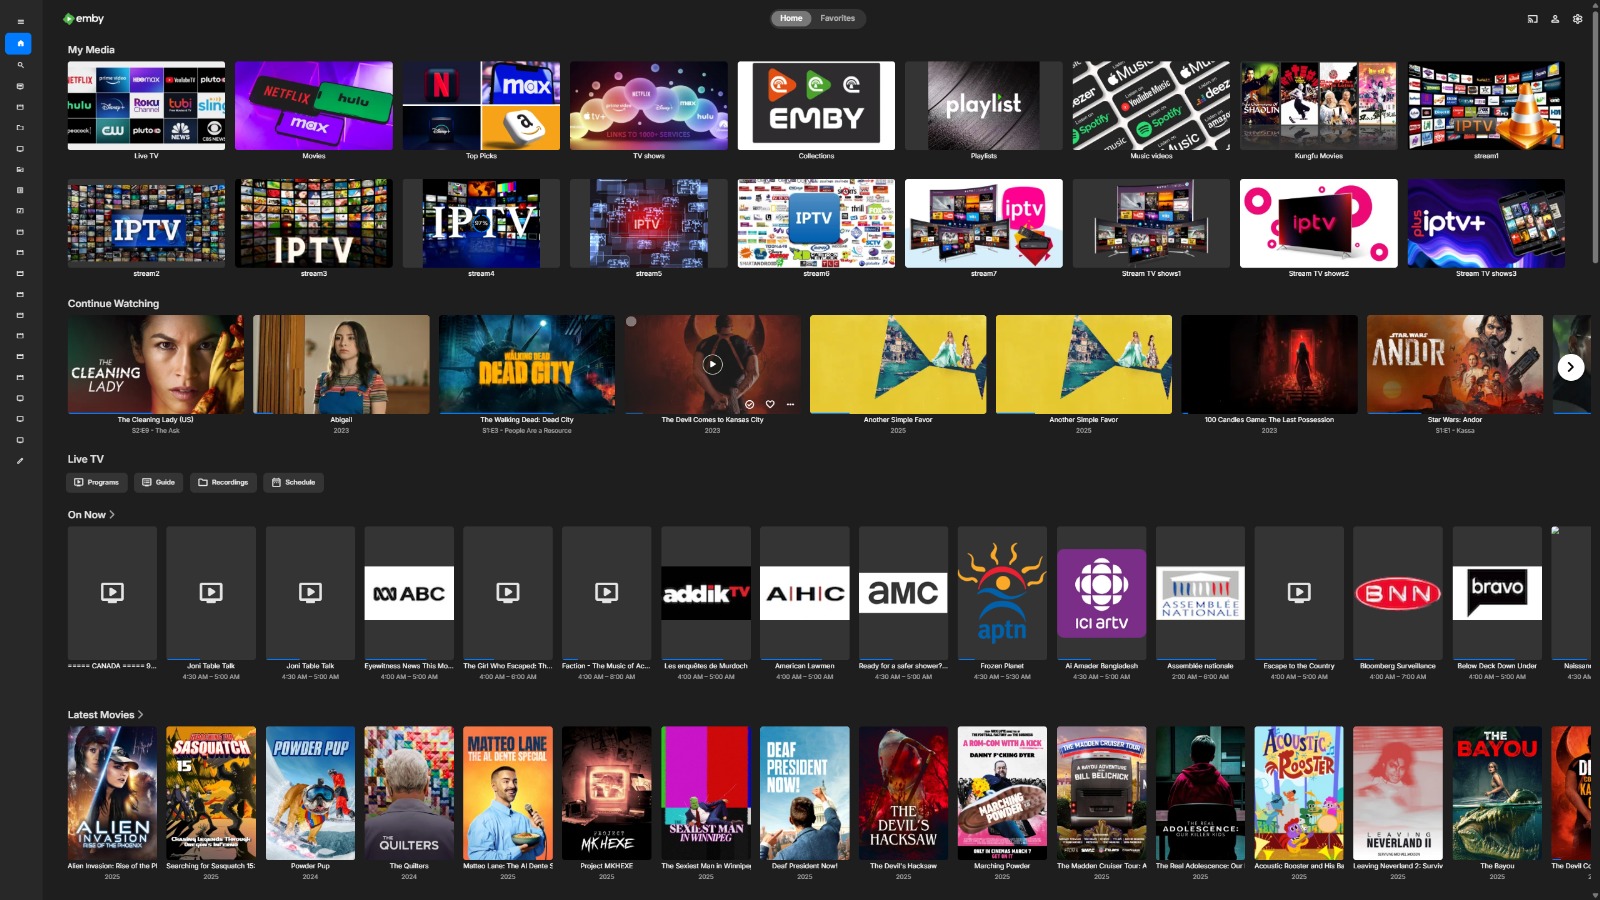Open the Live TV library tile
Screen dimensions: 1600x900
coord(146,106)
